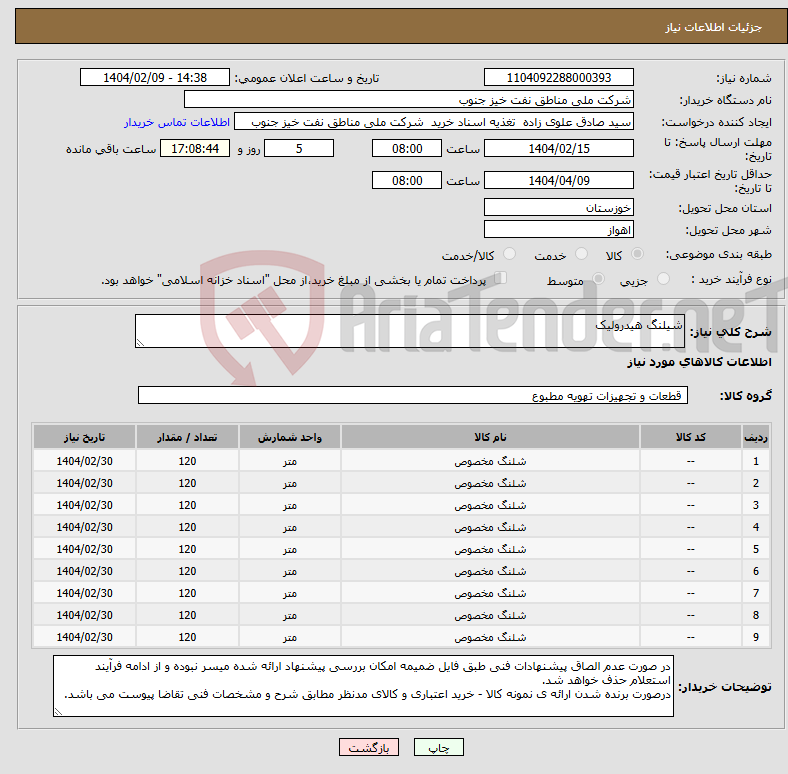This screenshot has height=774, width=788.
Task: Click the remaining days field showing 5
Action: 299,148
